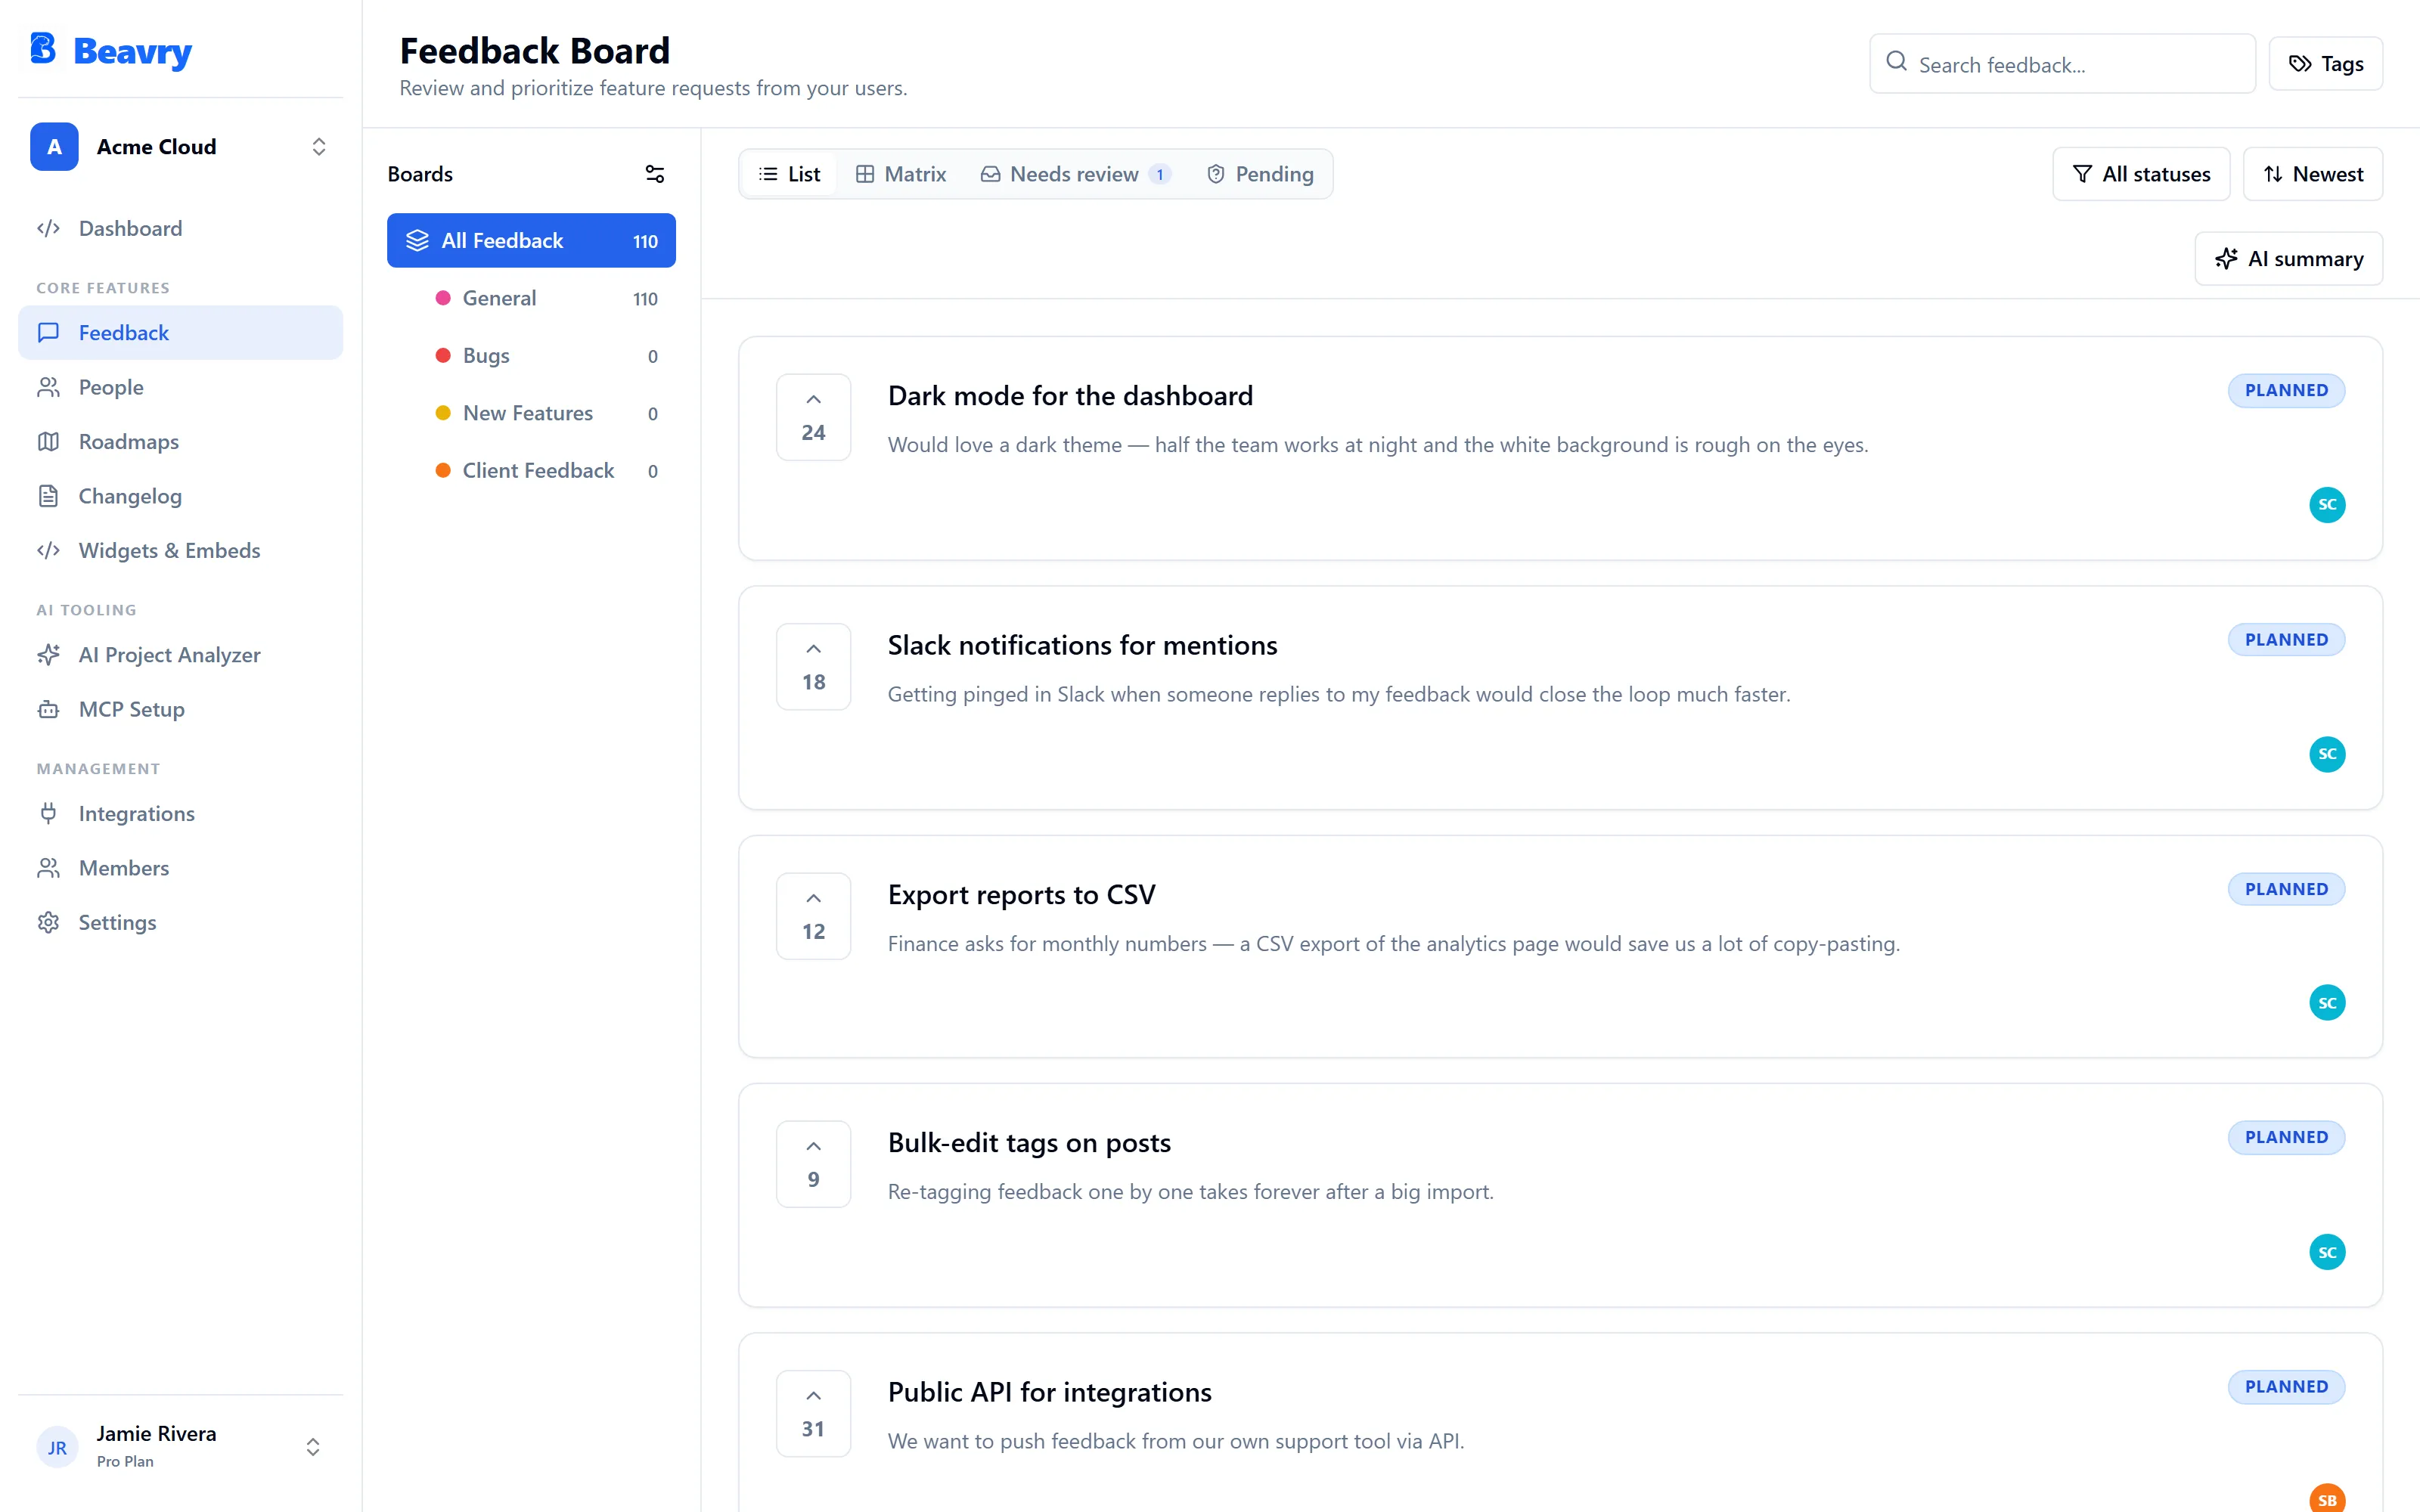Click PLANNED badge on Public API post

tap(2286, 1387)
